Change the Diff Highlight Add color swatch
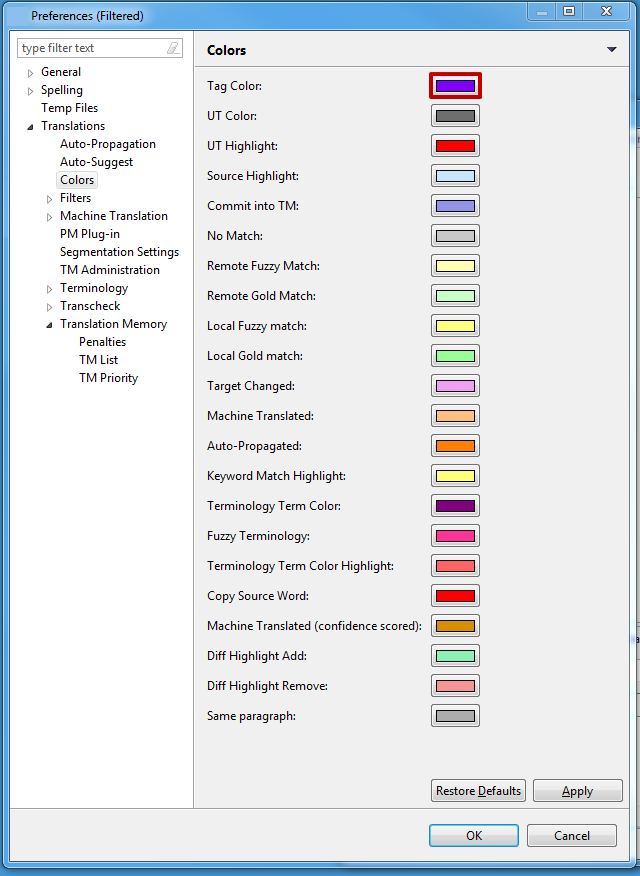Image resolution: width=640 pixels, height=876 pixels. tap(455, 656)
